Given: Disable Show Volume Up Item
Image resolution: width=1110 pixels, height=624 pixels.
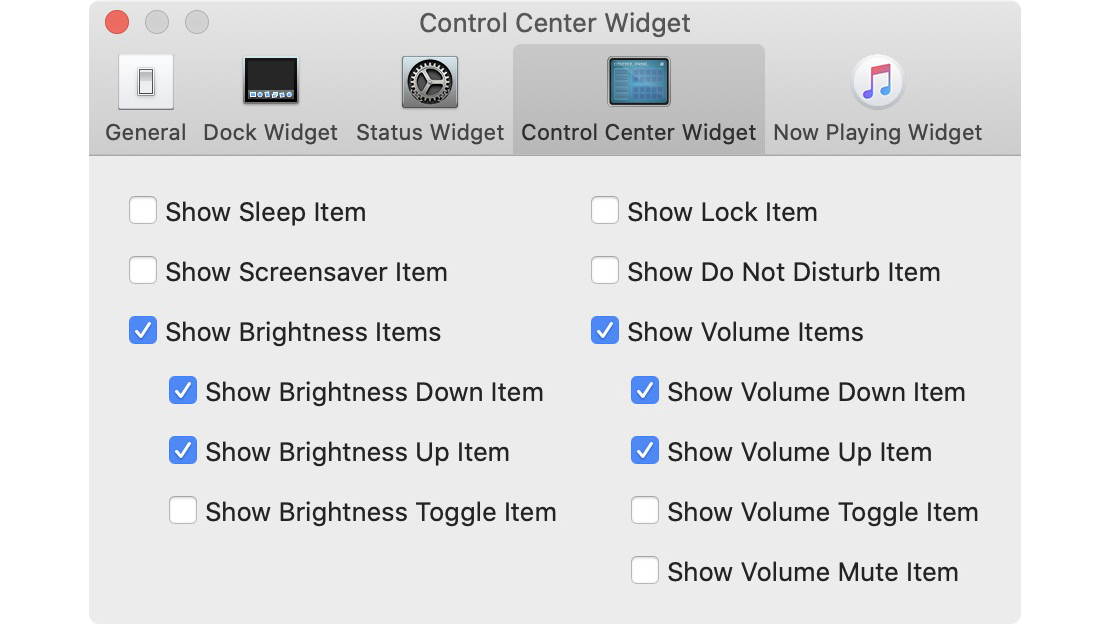Looking at the screenshot, I should (x=645, y=450).
